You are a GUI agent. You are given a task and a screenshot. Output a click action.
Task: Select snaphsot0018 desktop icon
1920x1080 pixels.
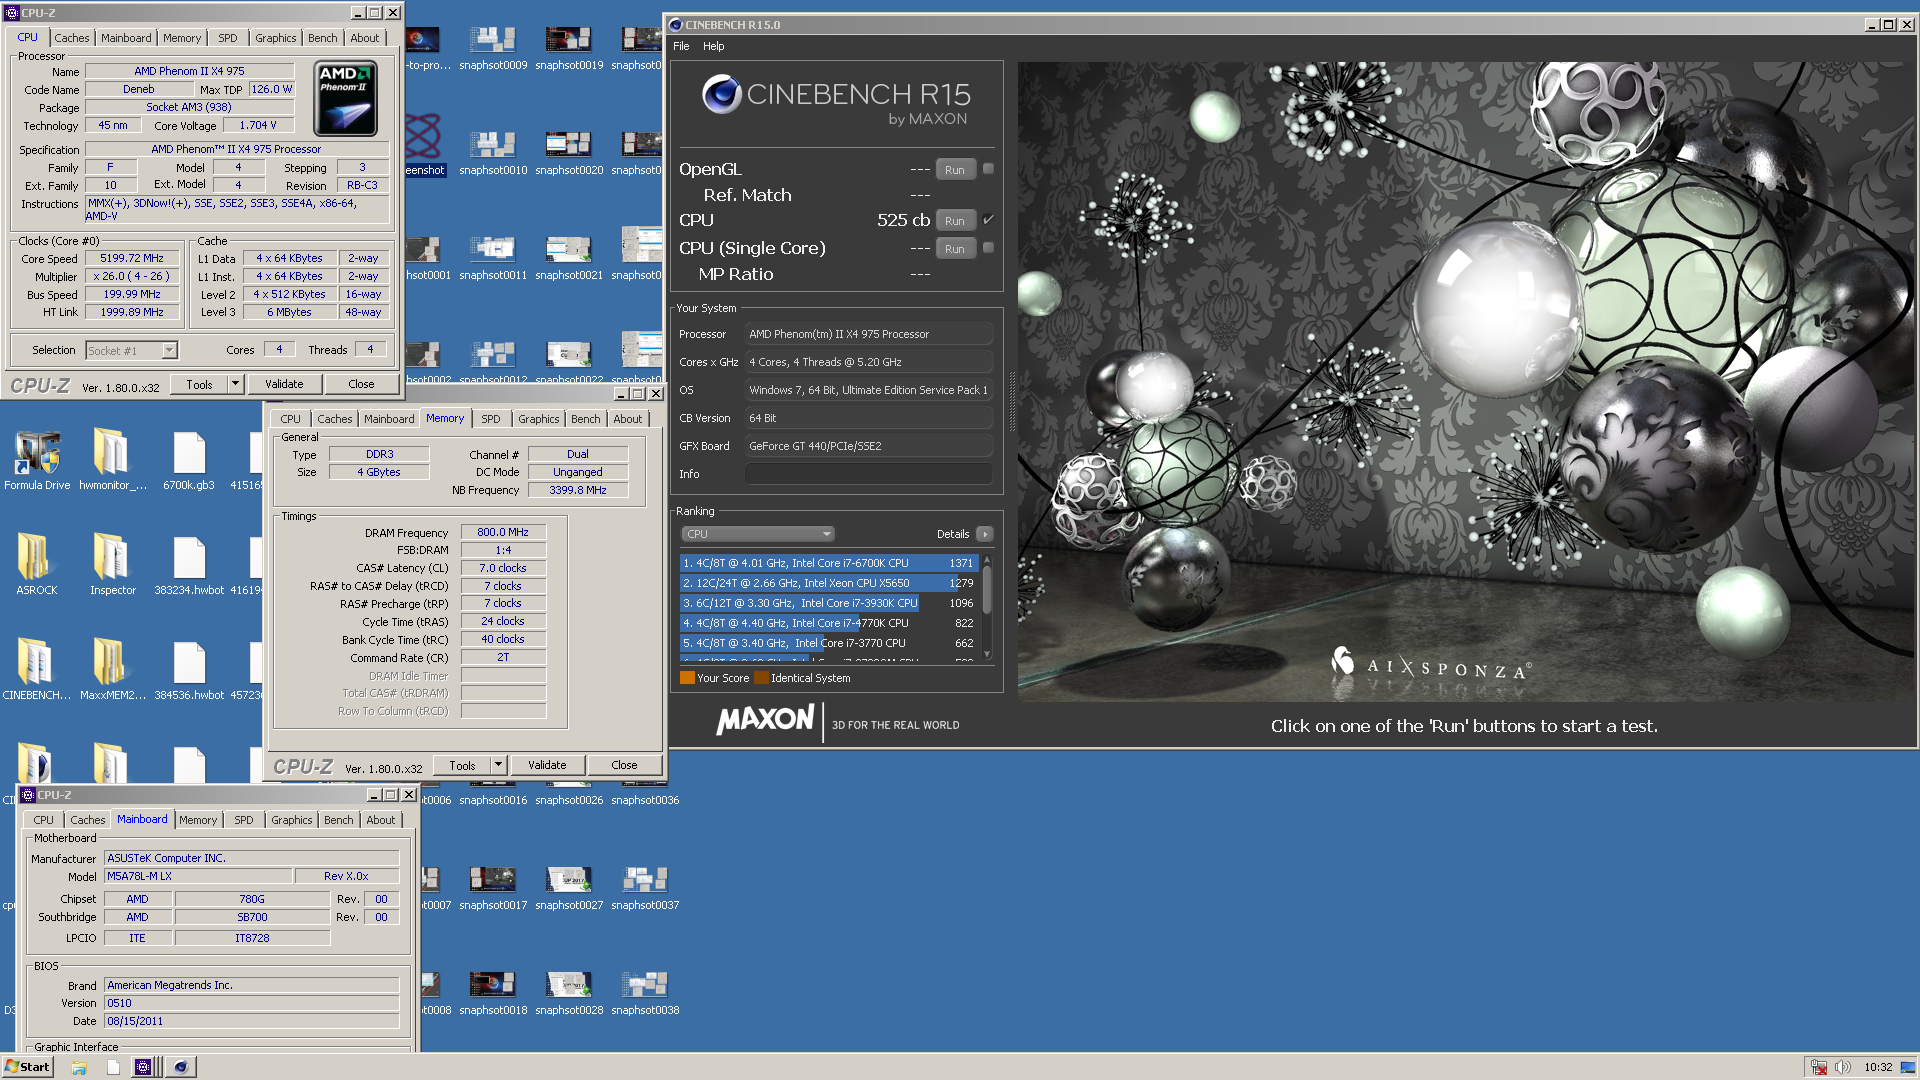493,994
